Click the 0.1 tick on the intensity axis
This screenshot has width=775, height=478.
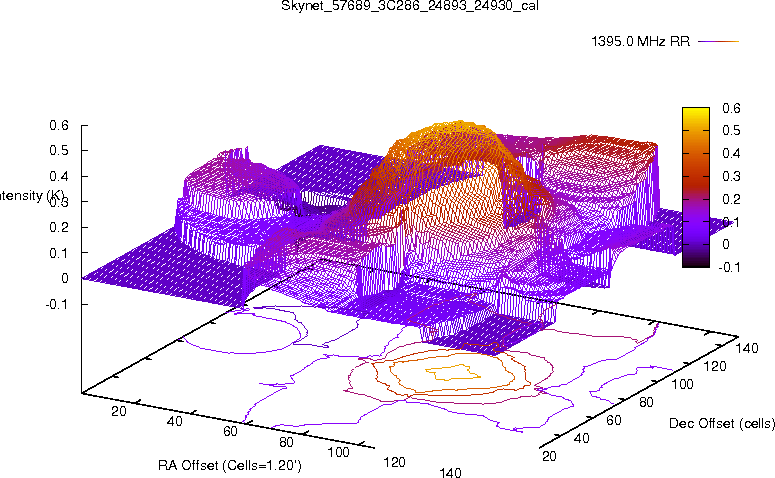point(59,253)
